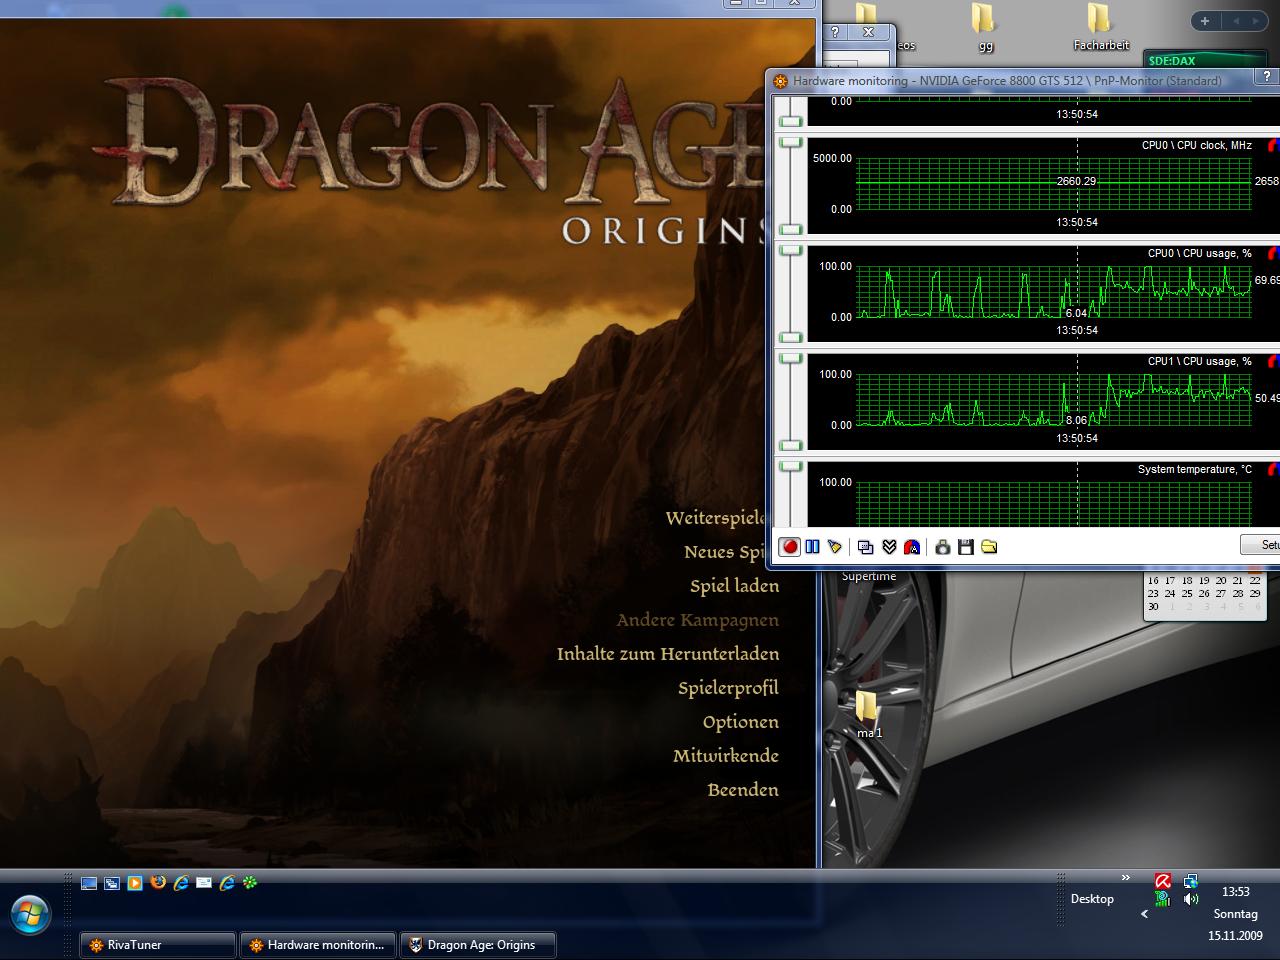Click the red-blue gauge icon with letter A
The height and width of the screenshot is (960, 1280).
click(x=912, y=547)
